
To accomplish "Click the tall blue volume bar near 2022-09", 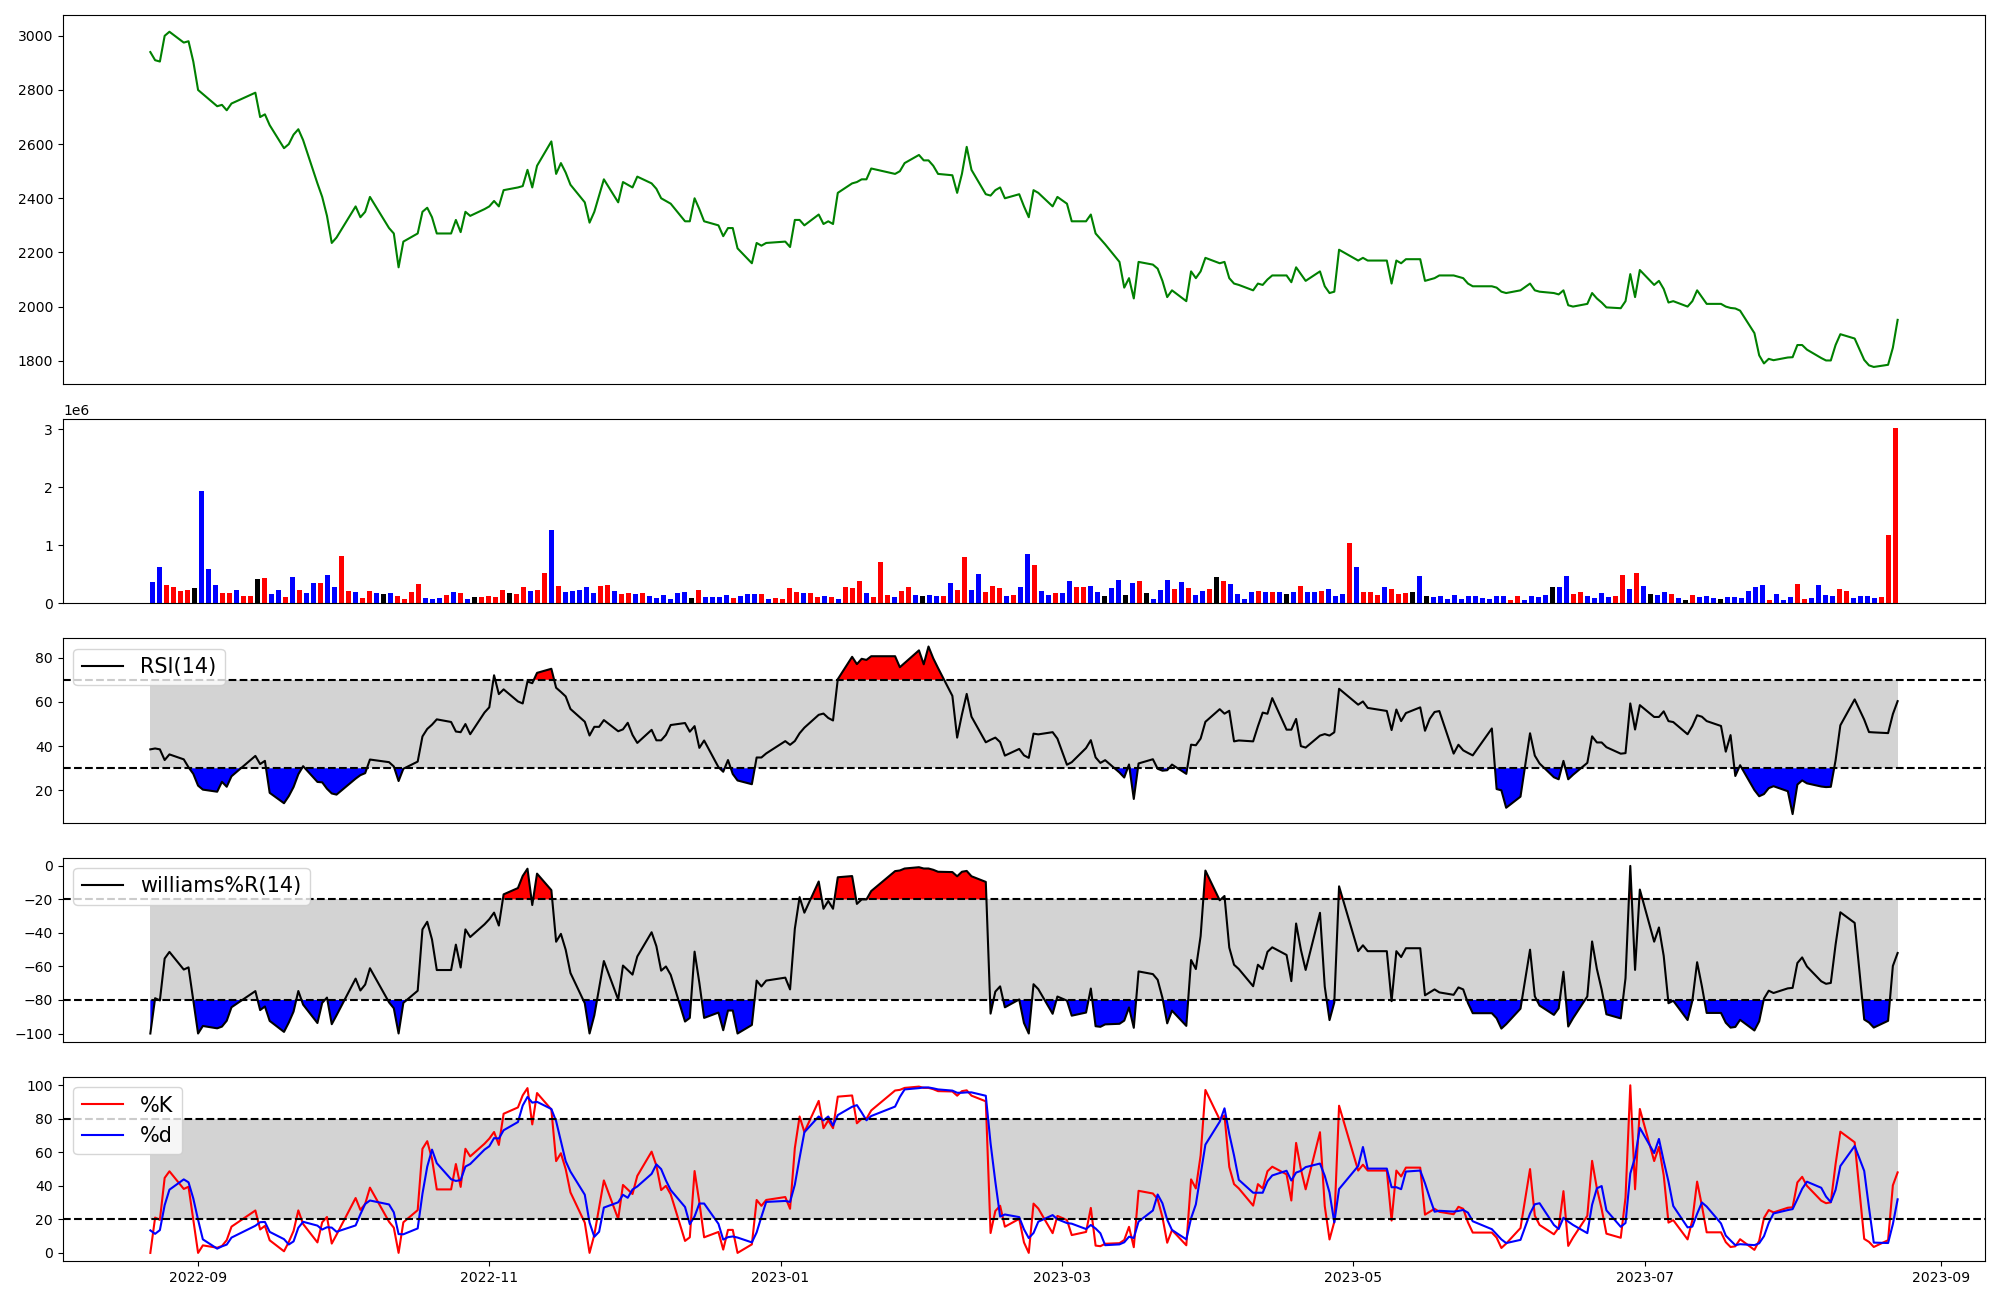I will (x=201, y=547).
